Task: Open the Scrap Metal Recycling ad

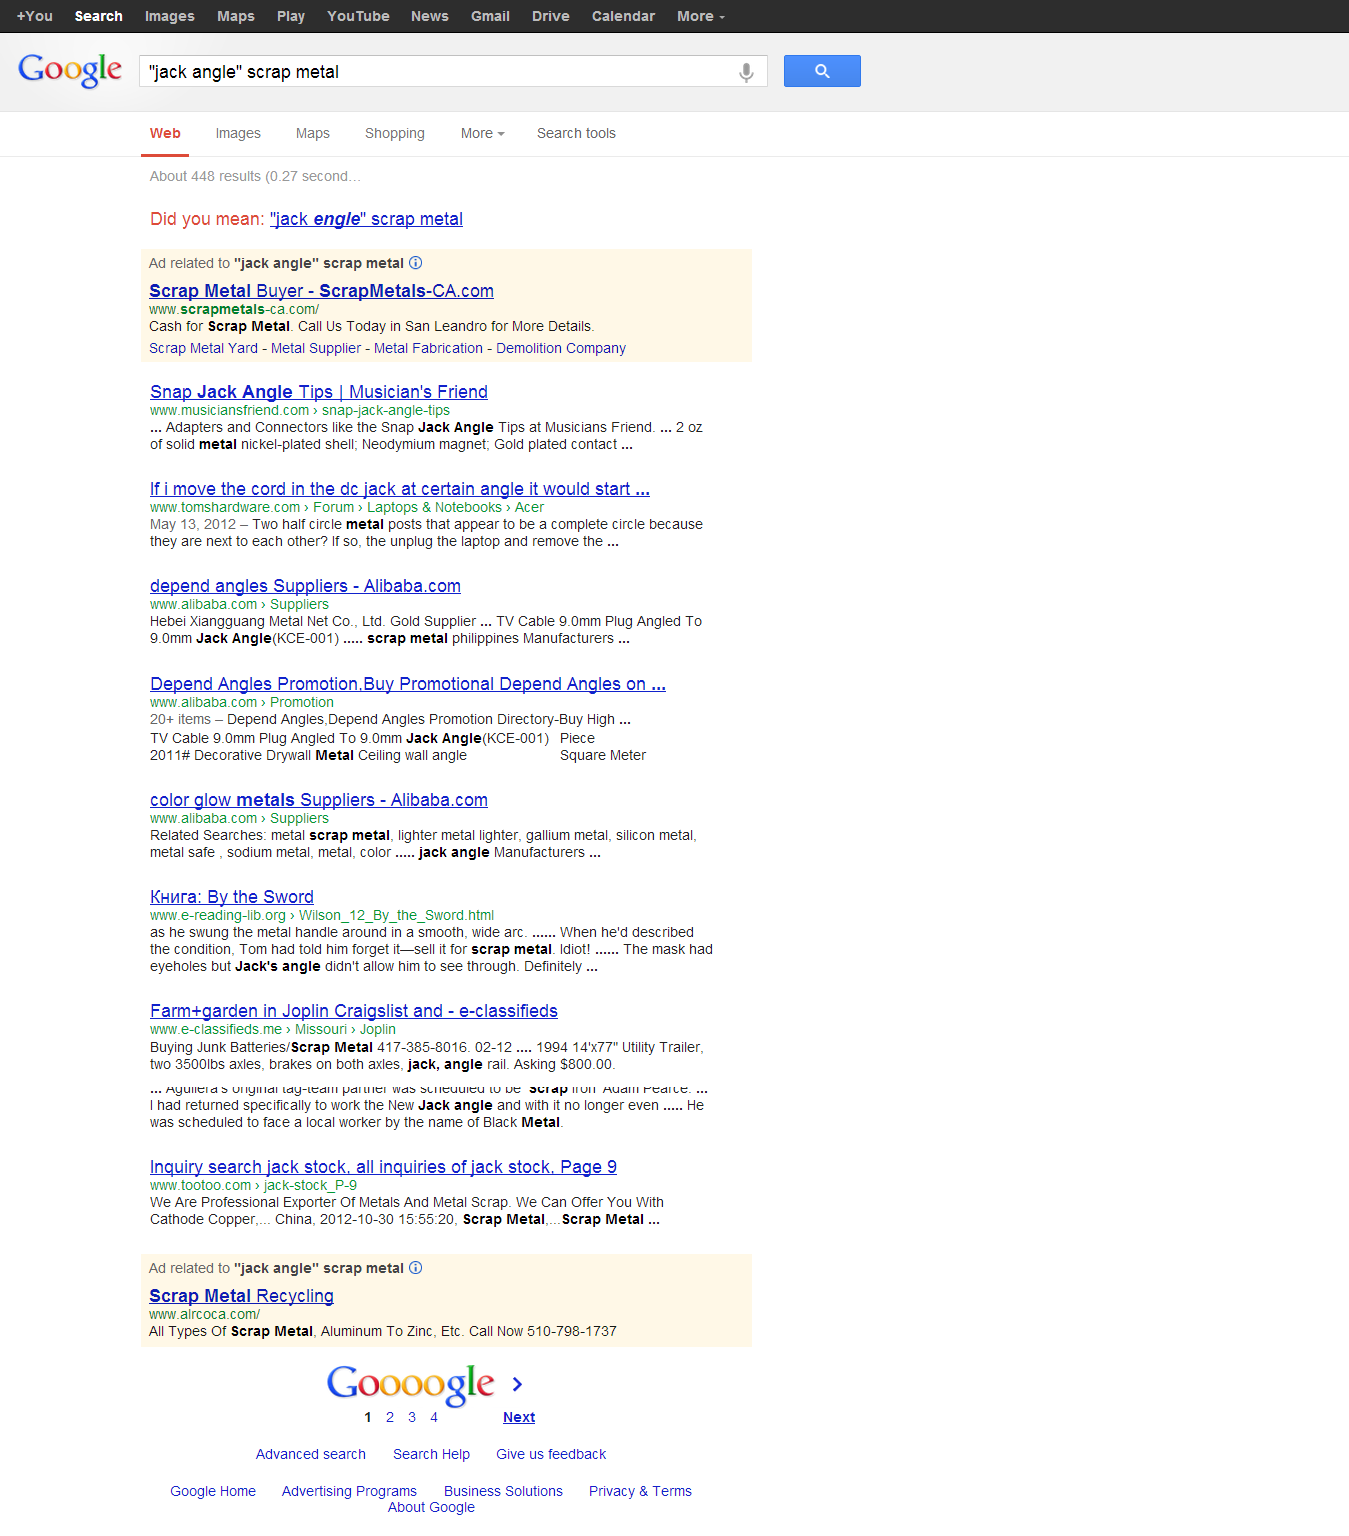Action: (x=241, y=1296)
